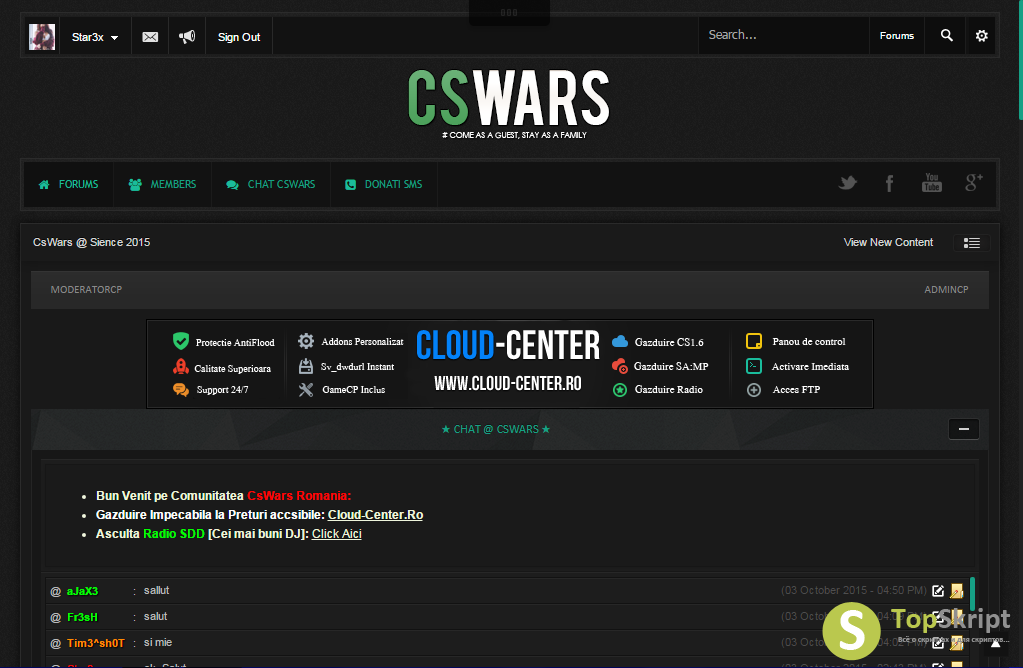The width and height of the screenshot is (1023, 668).
Task: Open the private messages envelope icon
Action: tap(150, 37)
